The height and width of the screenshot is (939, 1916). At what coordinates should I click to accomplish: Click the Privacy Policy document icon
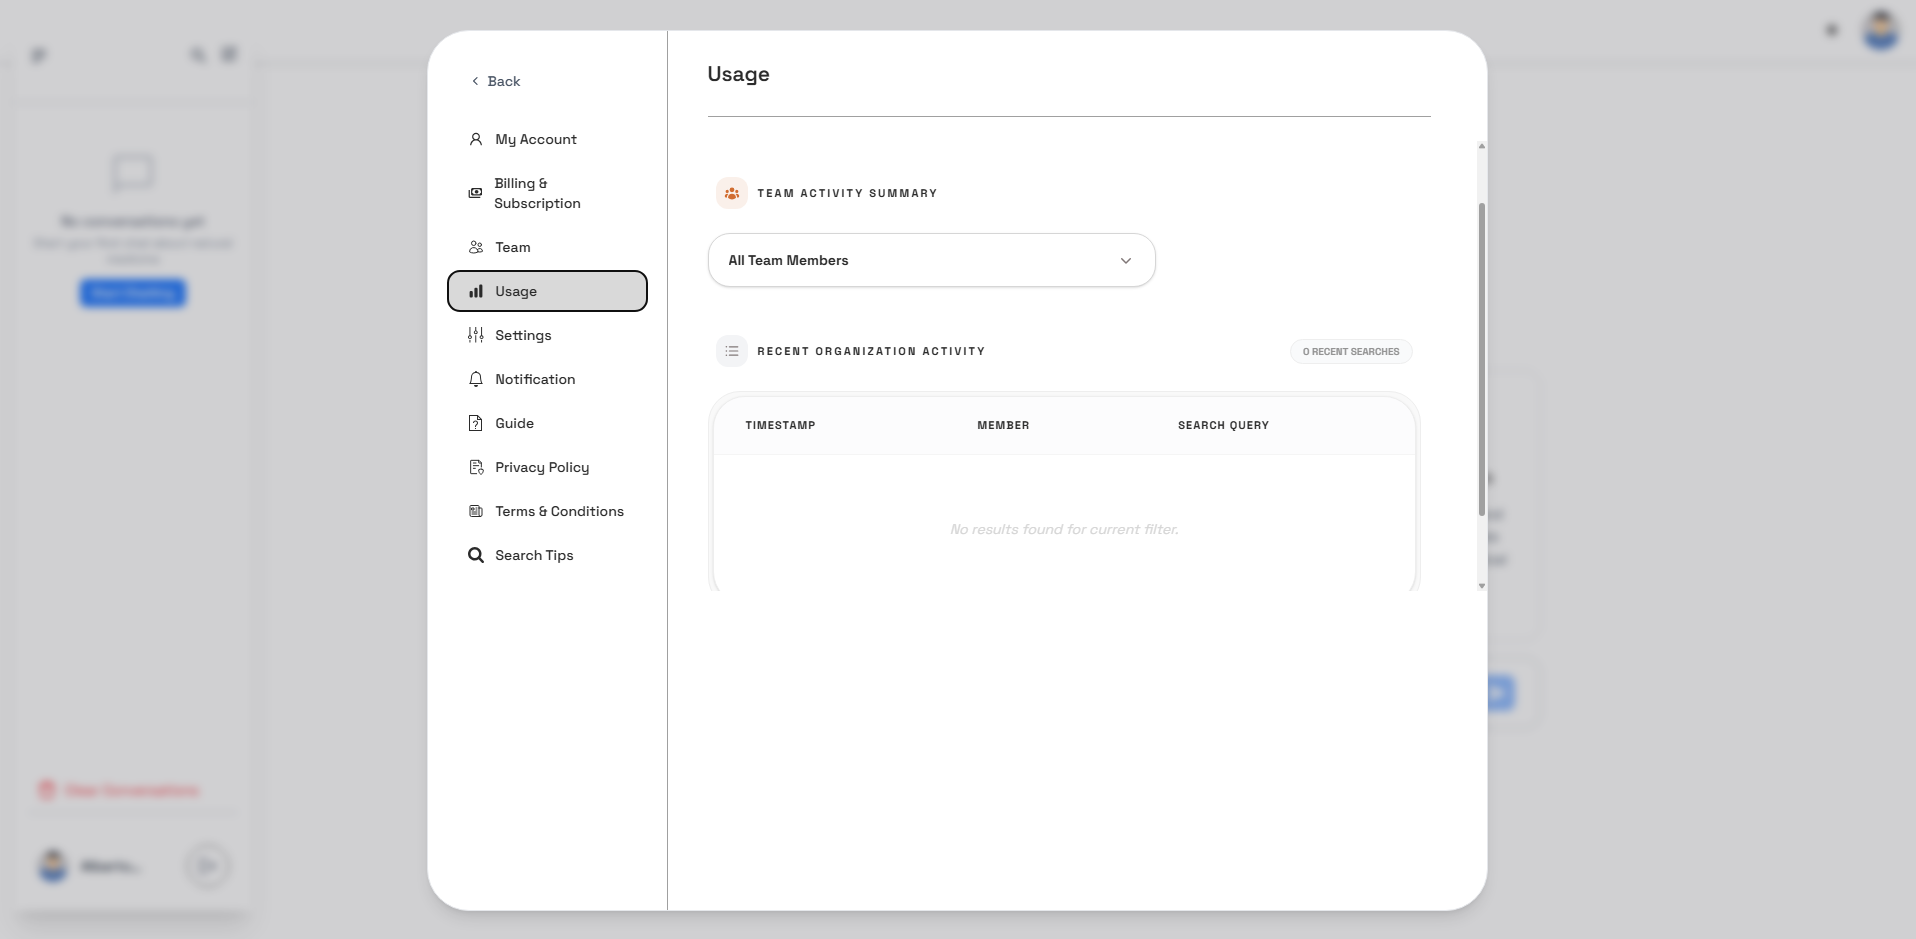tap(476, 467)
